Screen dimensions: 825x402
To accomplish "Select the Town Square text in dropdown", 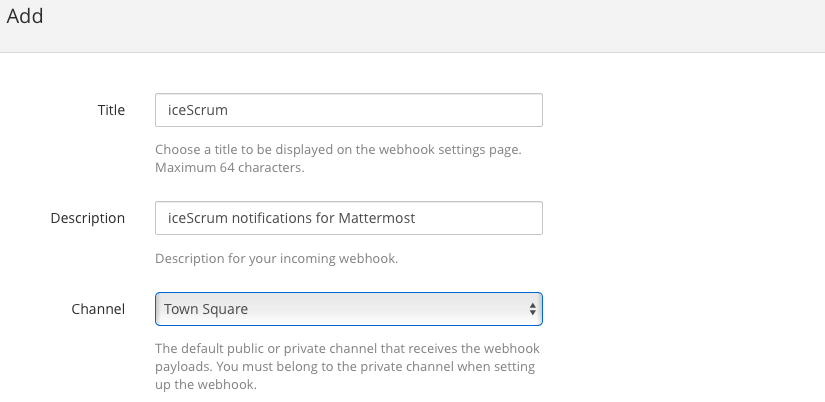I will tap(206, 309).
